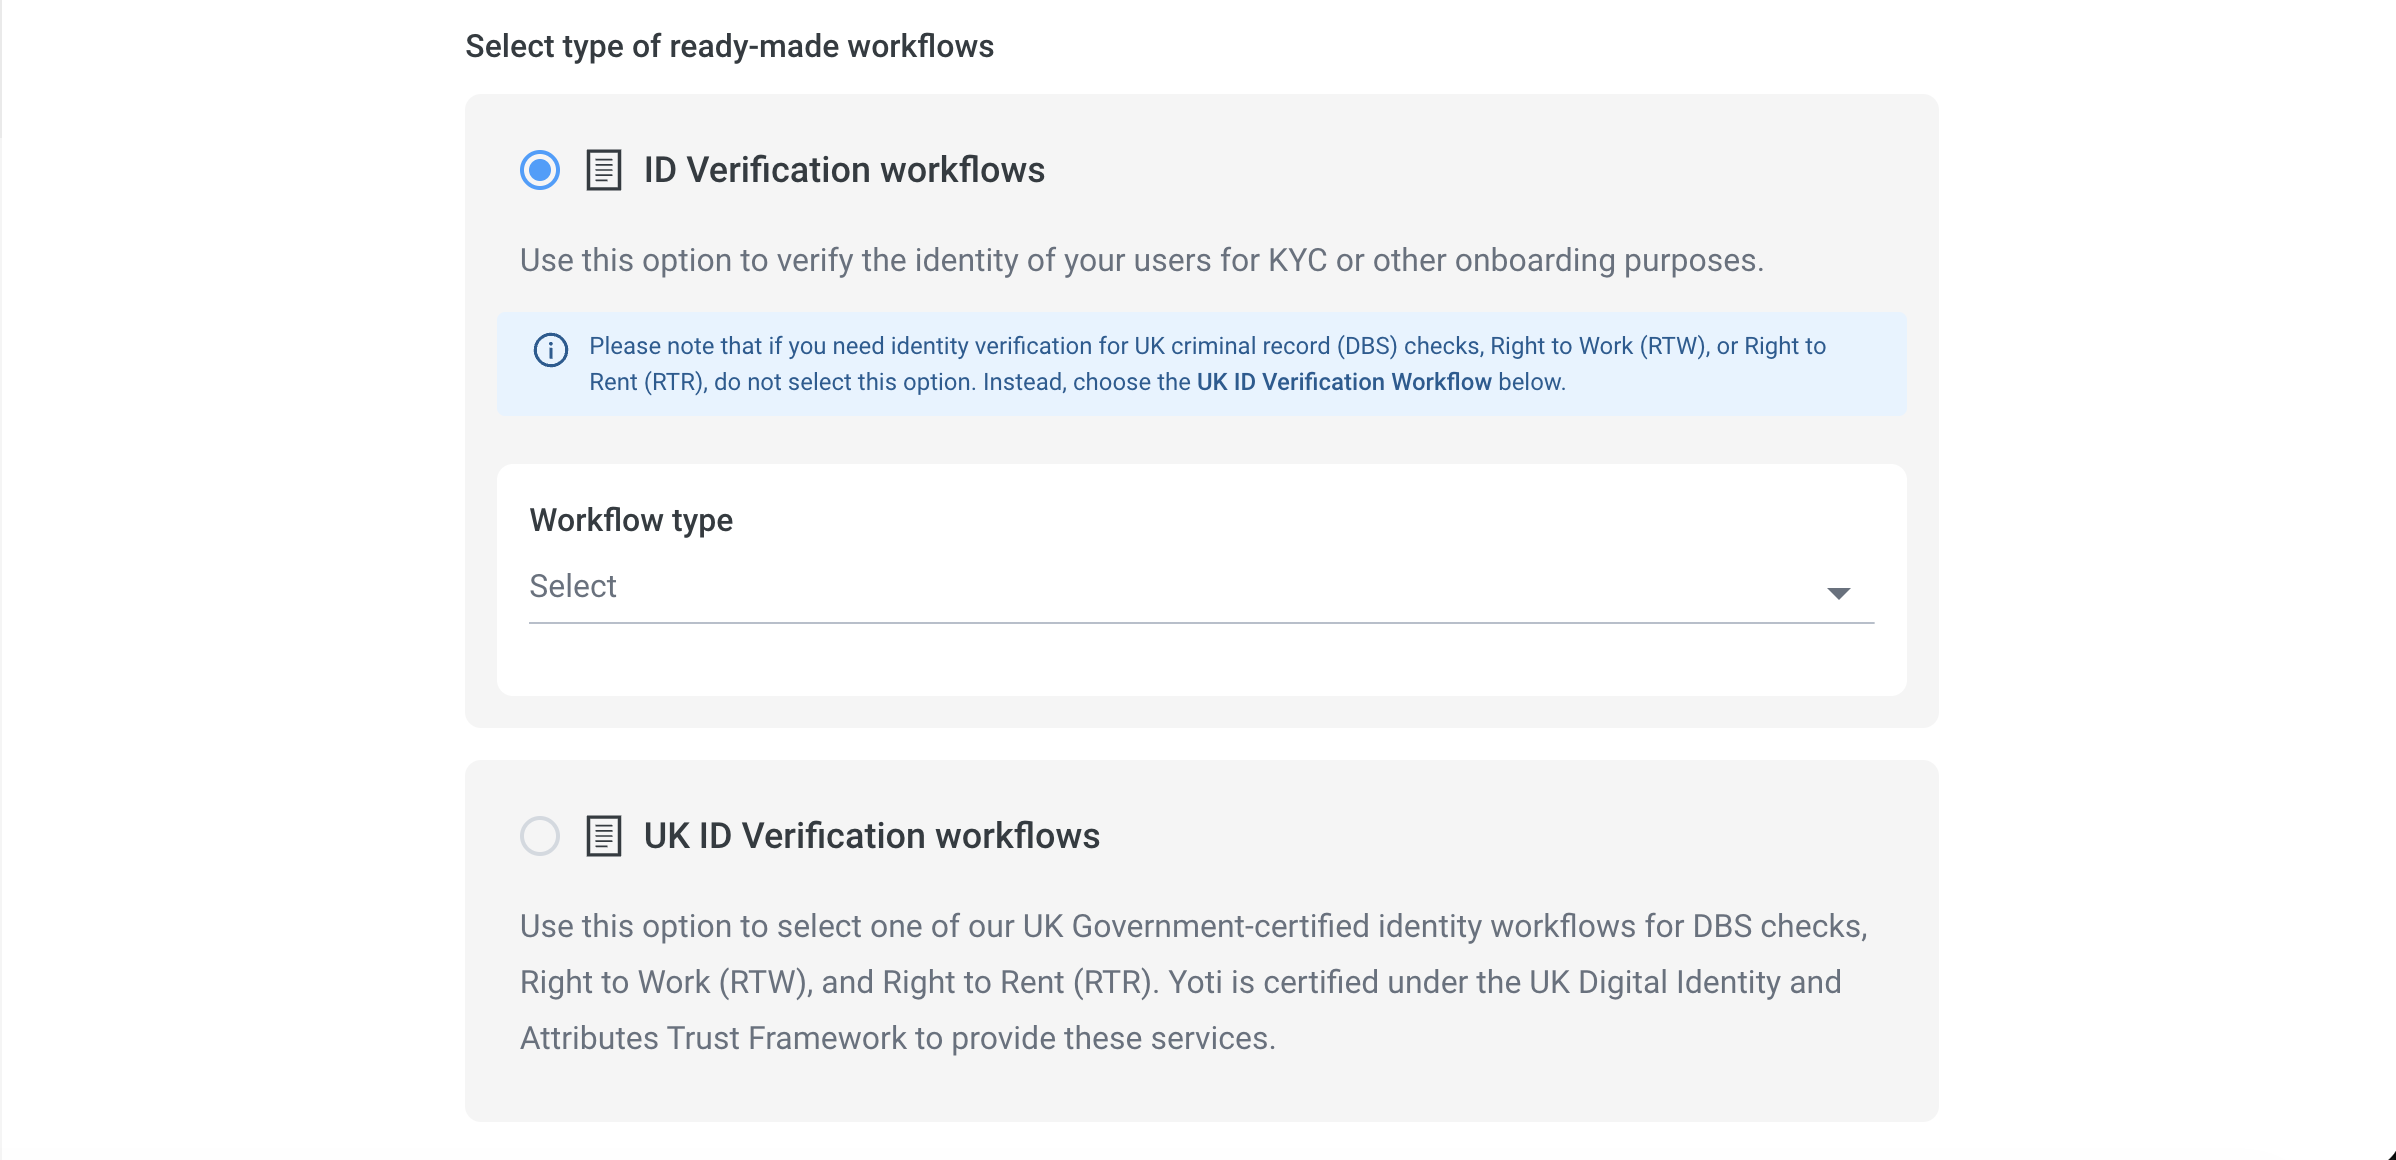Click the info icon in the blue notice
The image size is (2396, 1160).
(551, 350)
